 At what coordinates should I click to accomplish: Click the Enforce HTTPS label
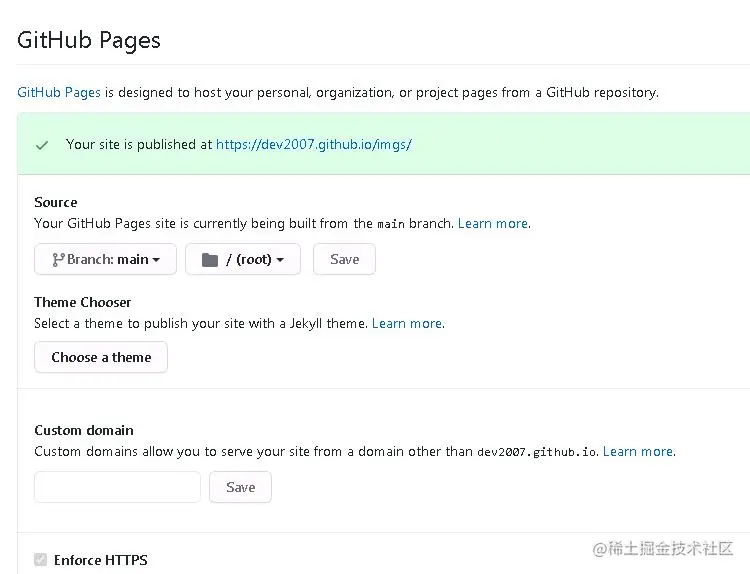(101, 560)
